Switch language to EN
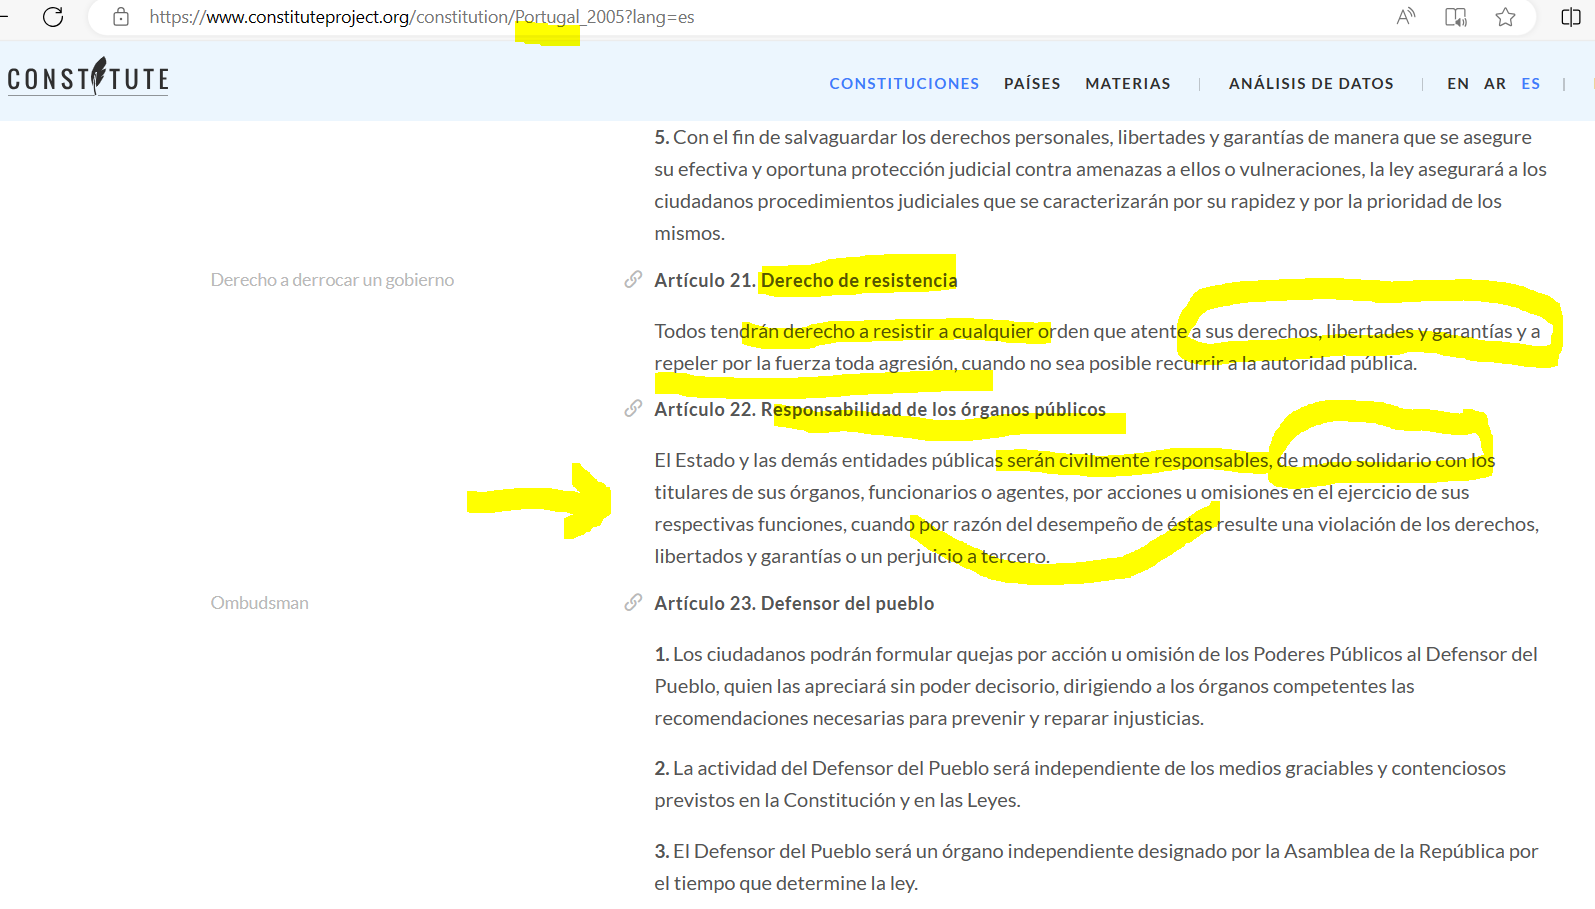This screenshot has height=909, width=1595. pos(1458,84)
